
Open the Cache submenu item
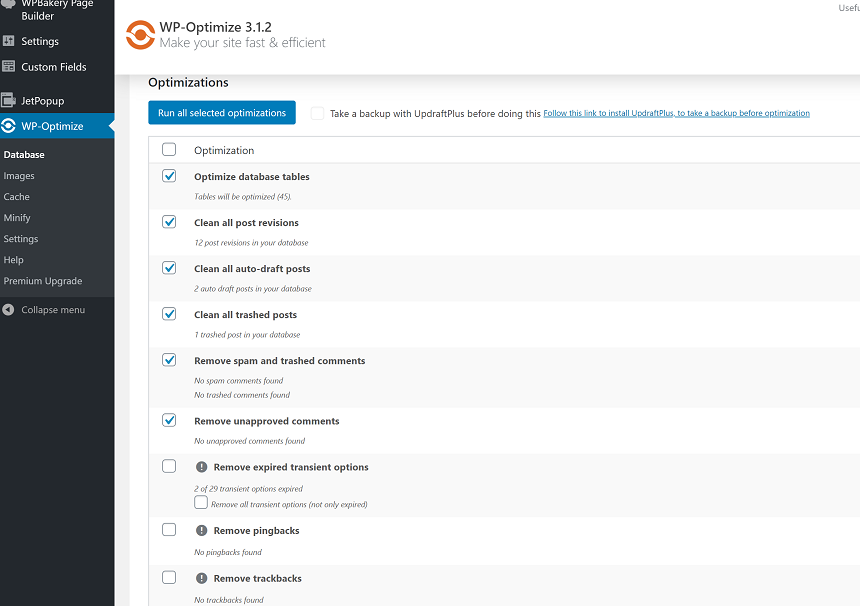click(16, 196)
